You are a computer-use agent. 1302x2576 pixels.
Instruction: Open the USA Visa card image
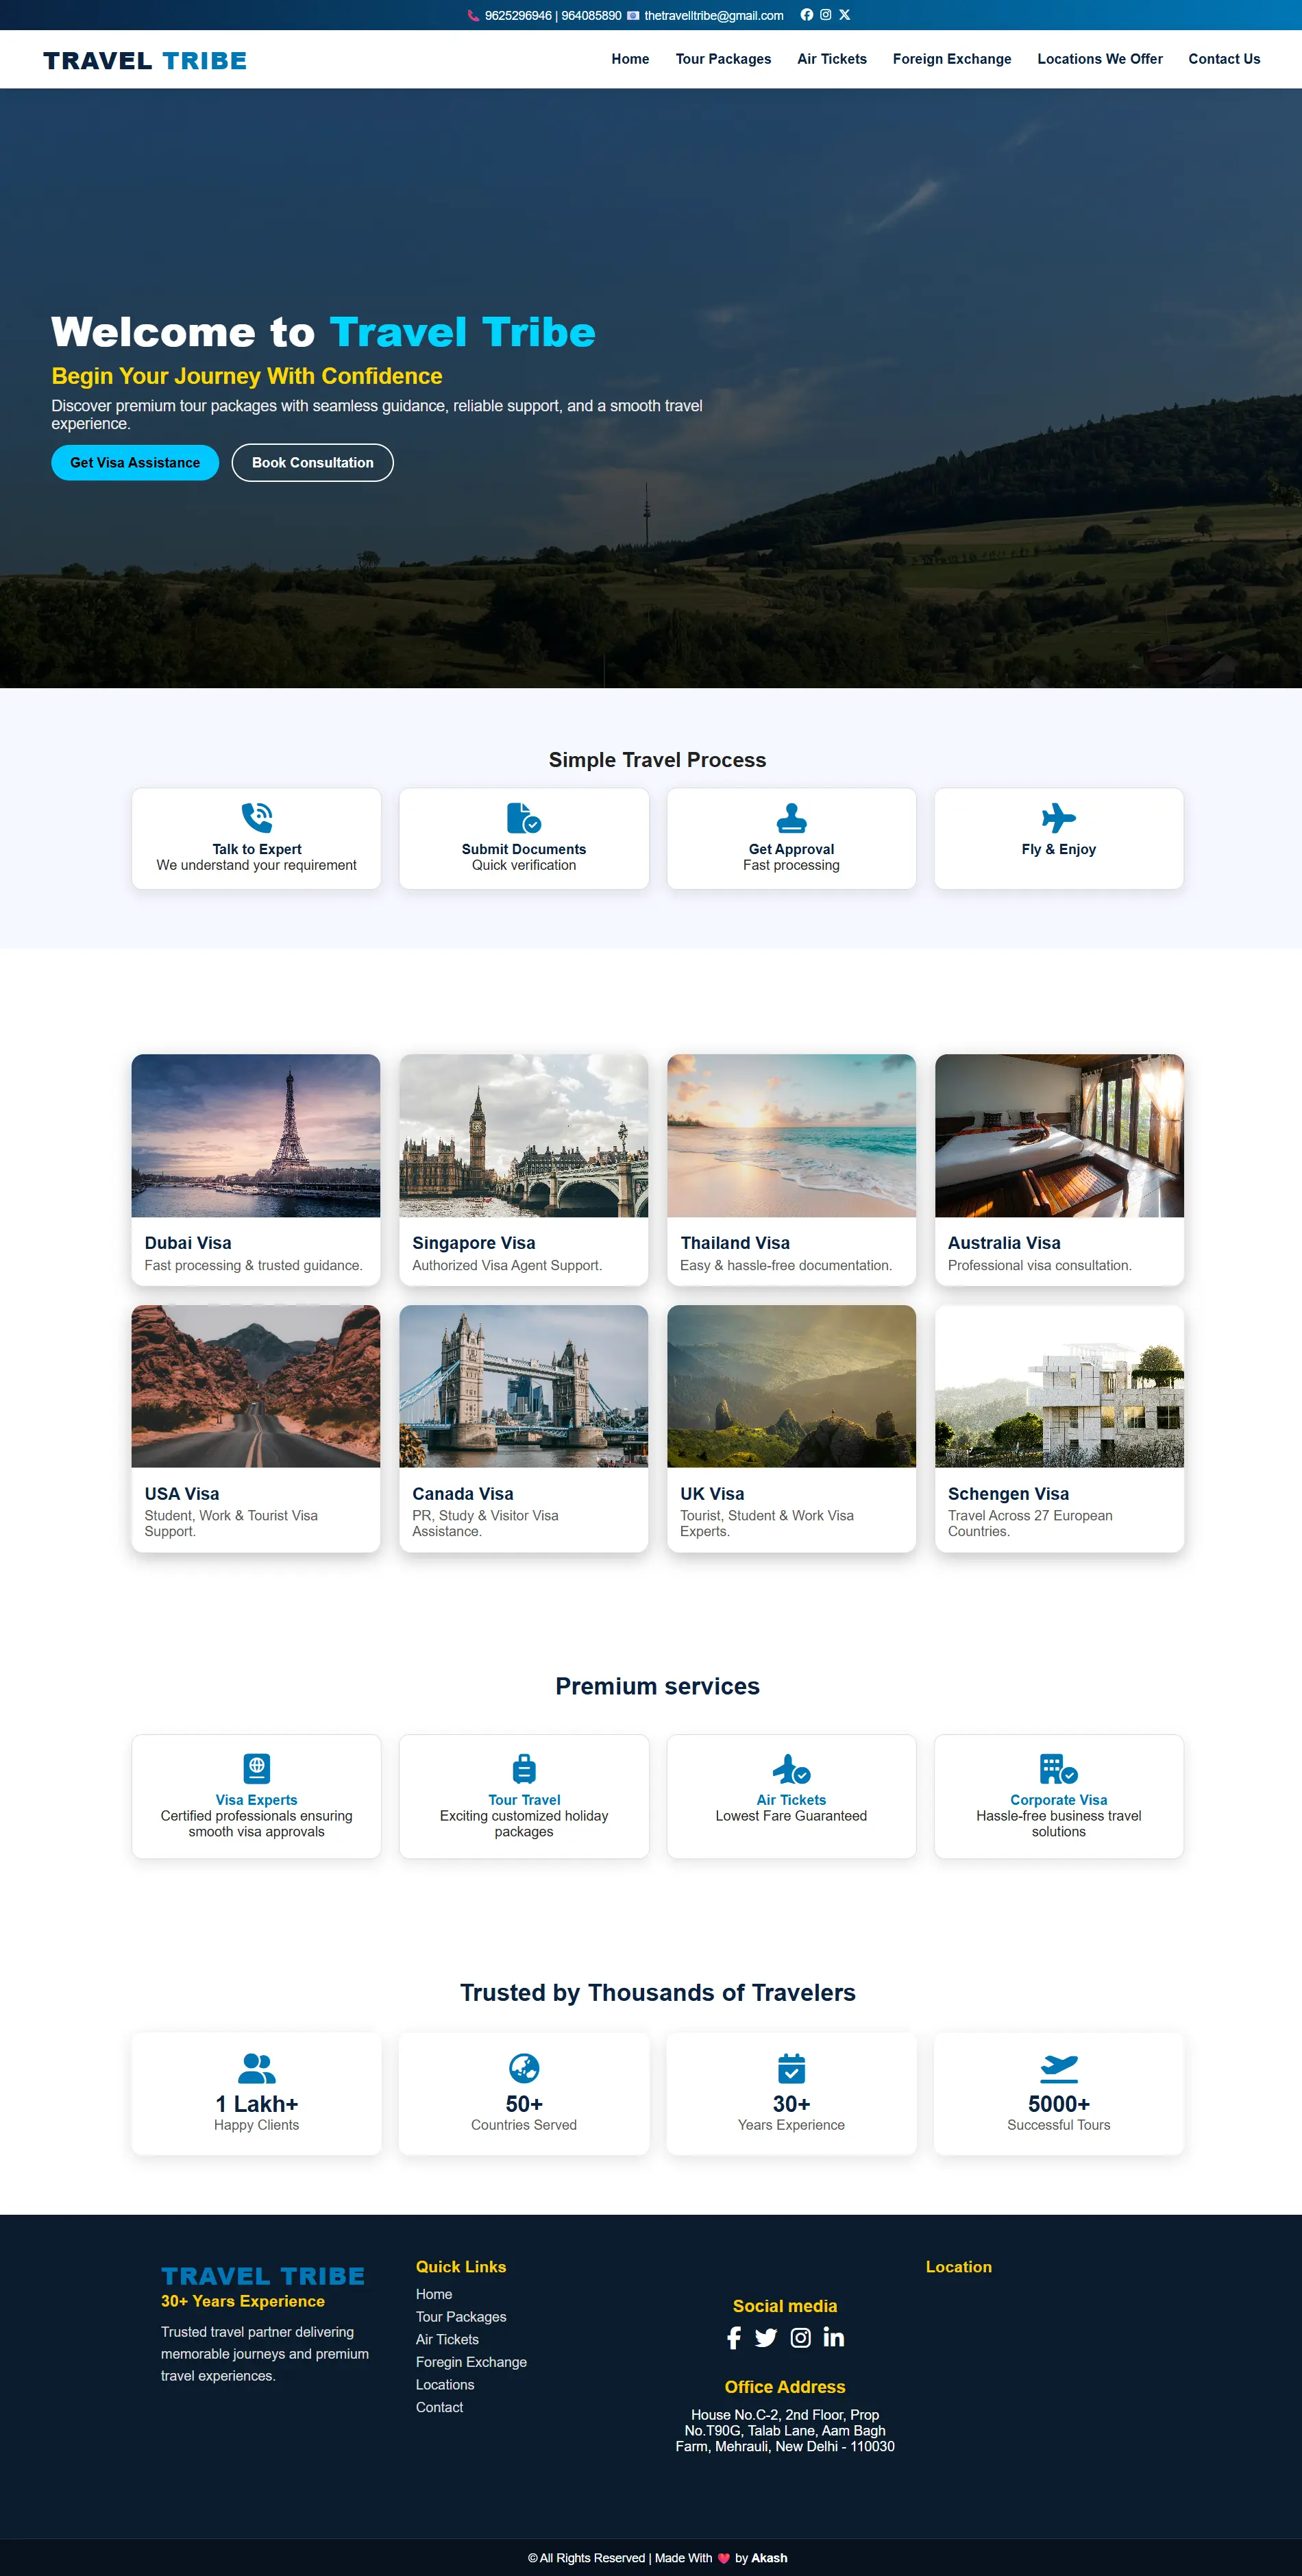point(256,1386)
